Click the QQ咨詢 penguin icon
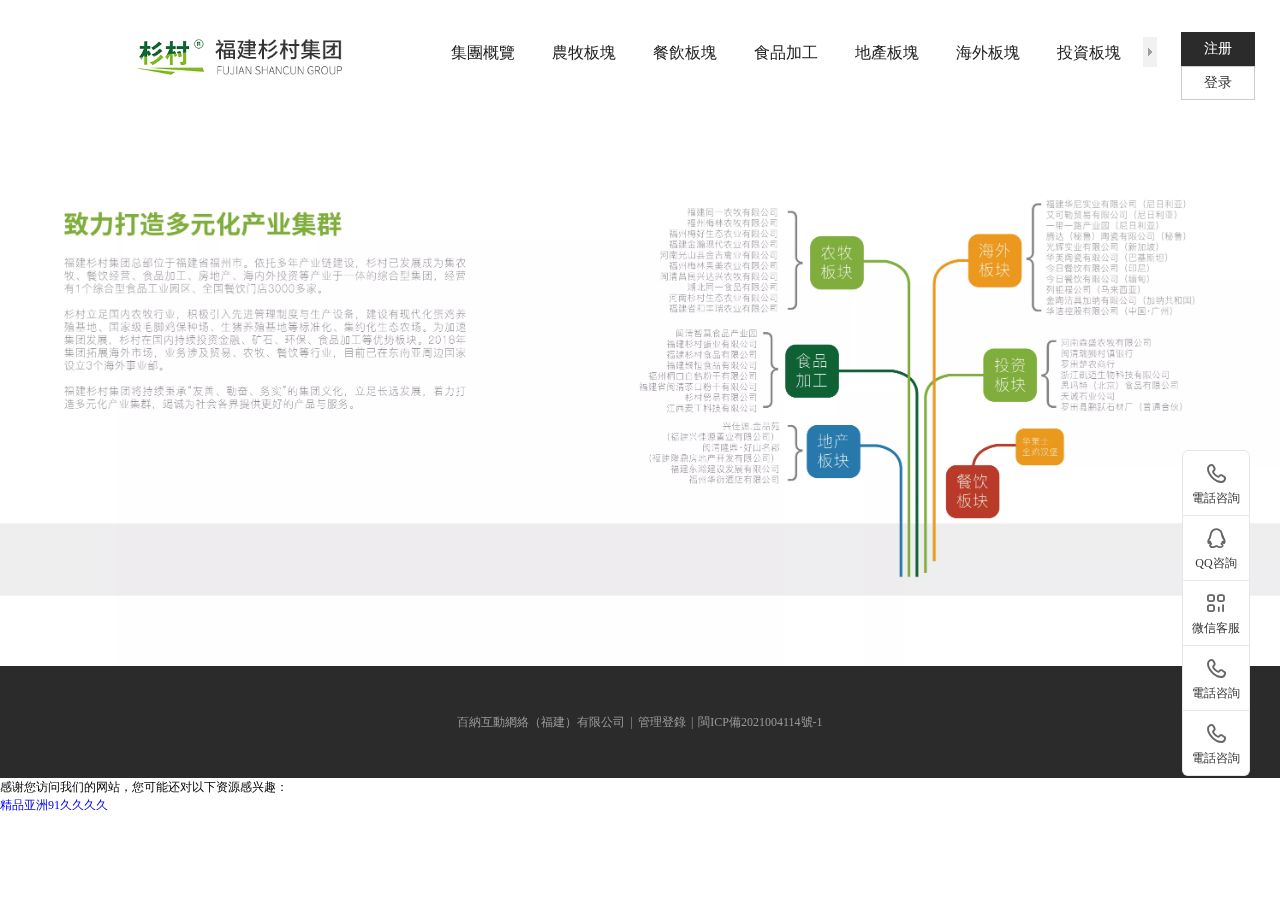Screen dimensions: 1287x900 pyautogui.click(x=1216, y=538)
